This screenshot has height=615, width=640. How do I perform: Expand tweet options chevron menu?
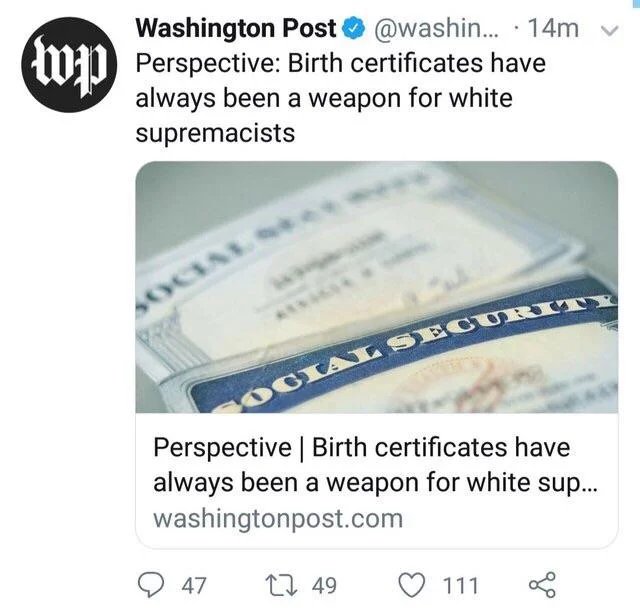[611, 31]
